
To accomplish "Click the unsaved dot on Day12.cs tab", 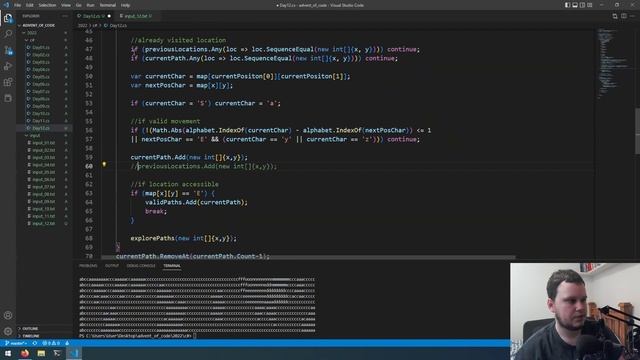I will pos(109,16).
